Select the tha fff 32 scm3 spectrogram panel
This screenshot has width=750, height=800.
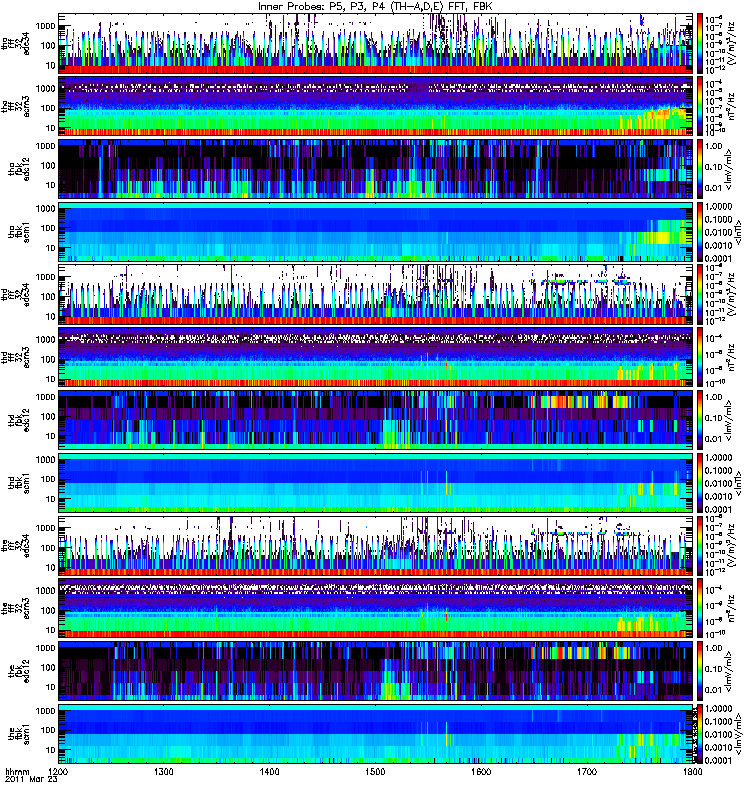tap(376, 106)
